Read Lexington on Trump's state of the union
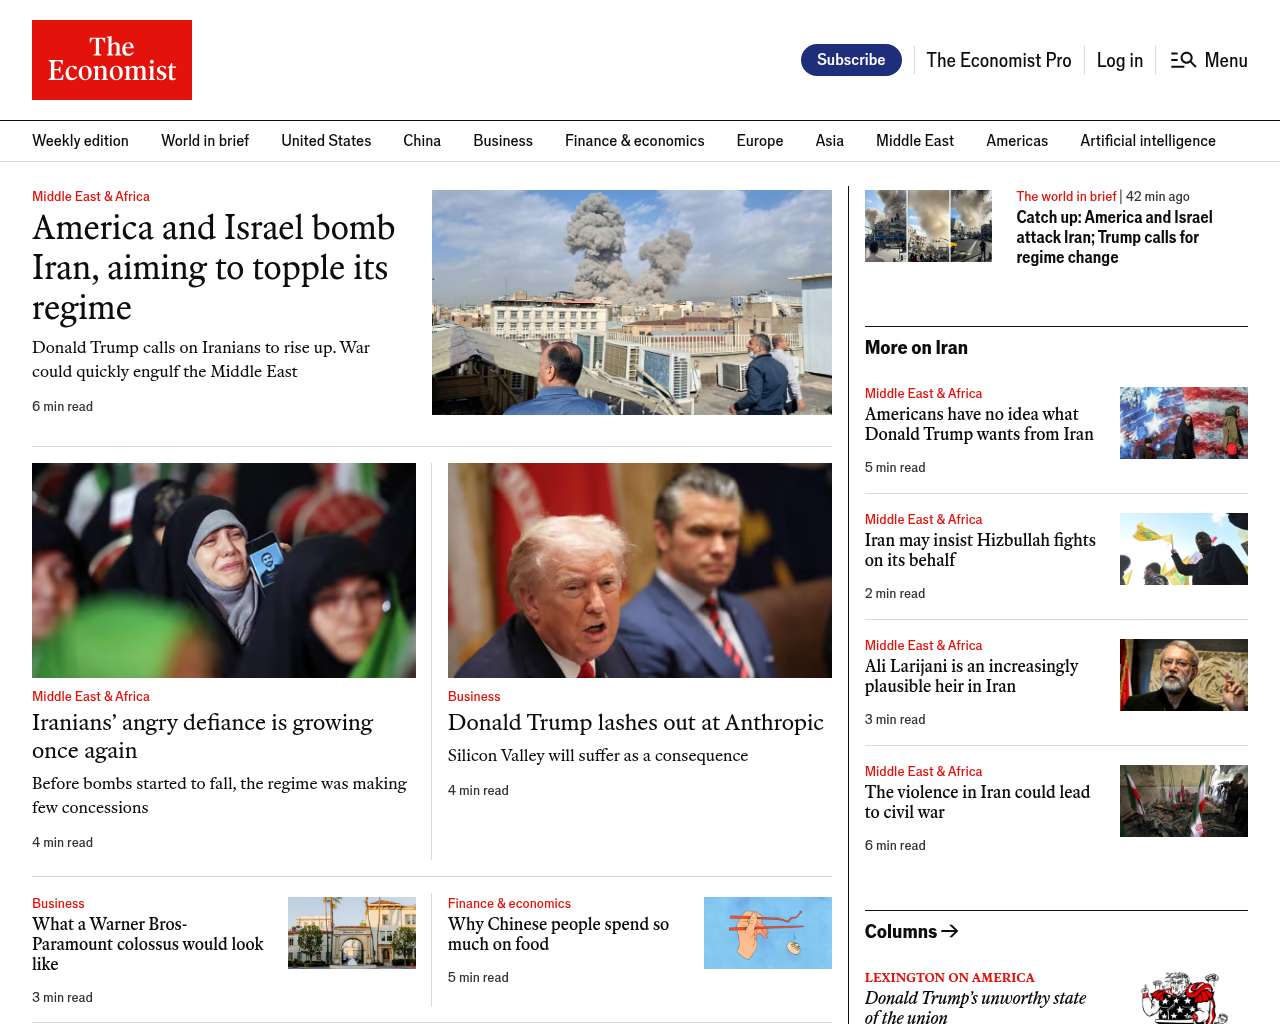Image resolution: width=1280 pixels, height=1024 pixels. pos(975,1006)
